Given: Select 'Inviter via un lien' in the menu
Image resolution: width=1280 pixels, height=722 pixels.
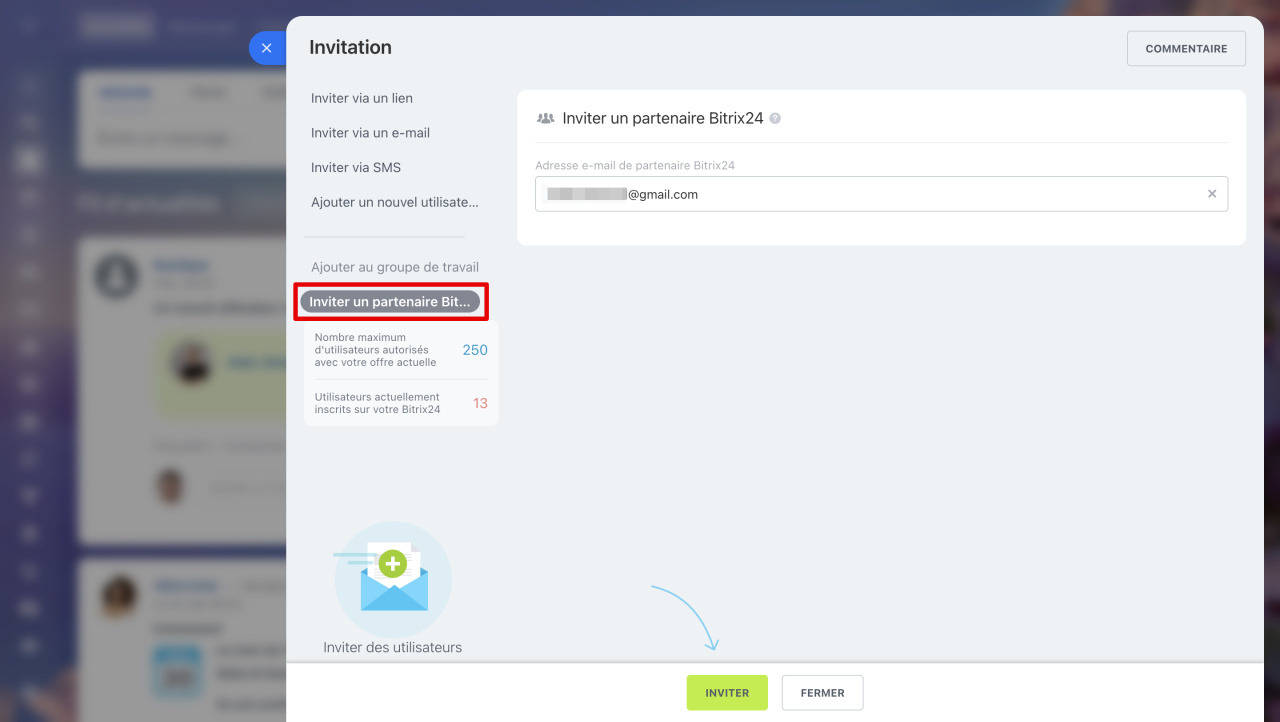Looking at the screenshot, I should coord(362,98).
